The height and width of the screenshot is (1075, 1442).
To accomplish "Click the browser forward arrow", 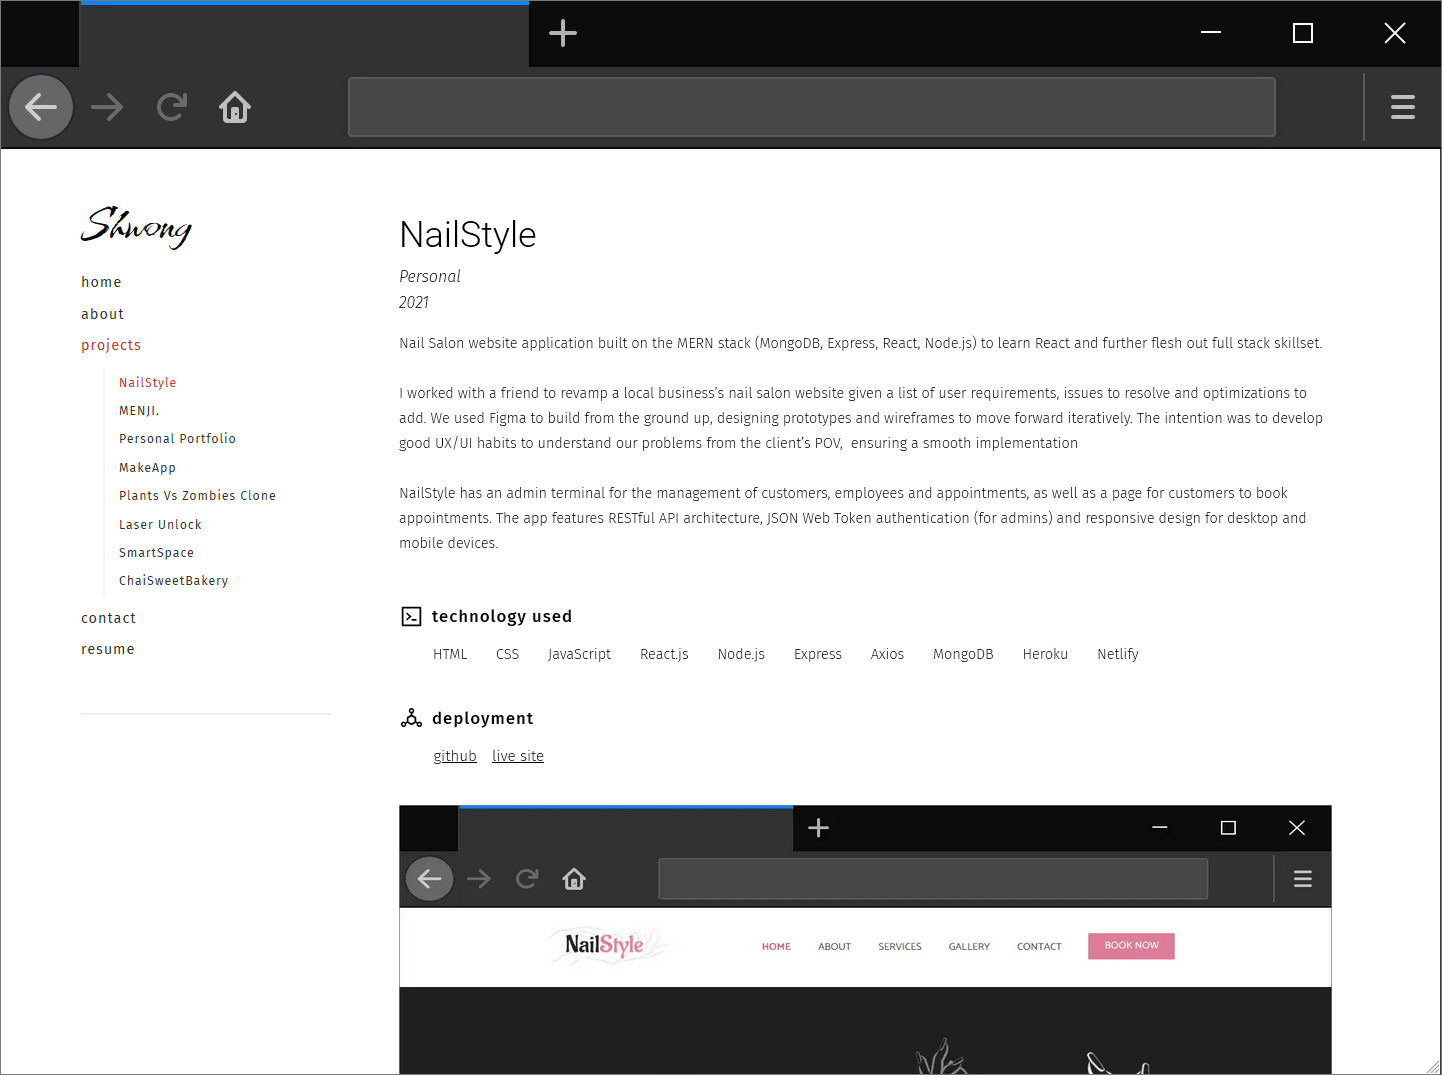I will tap(107, 107).
